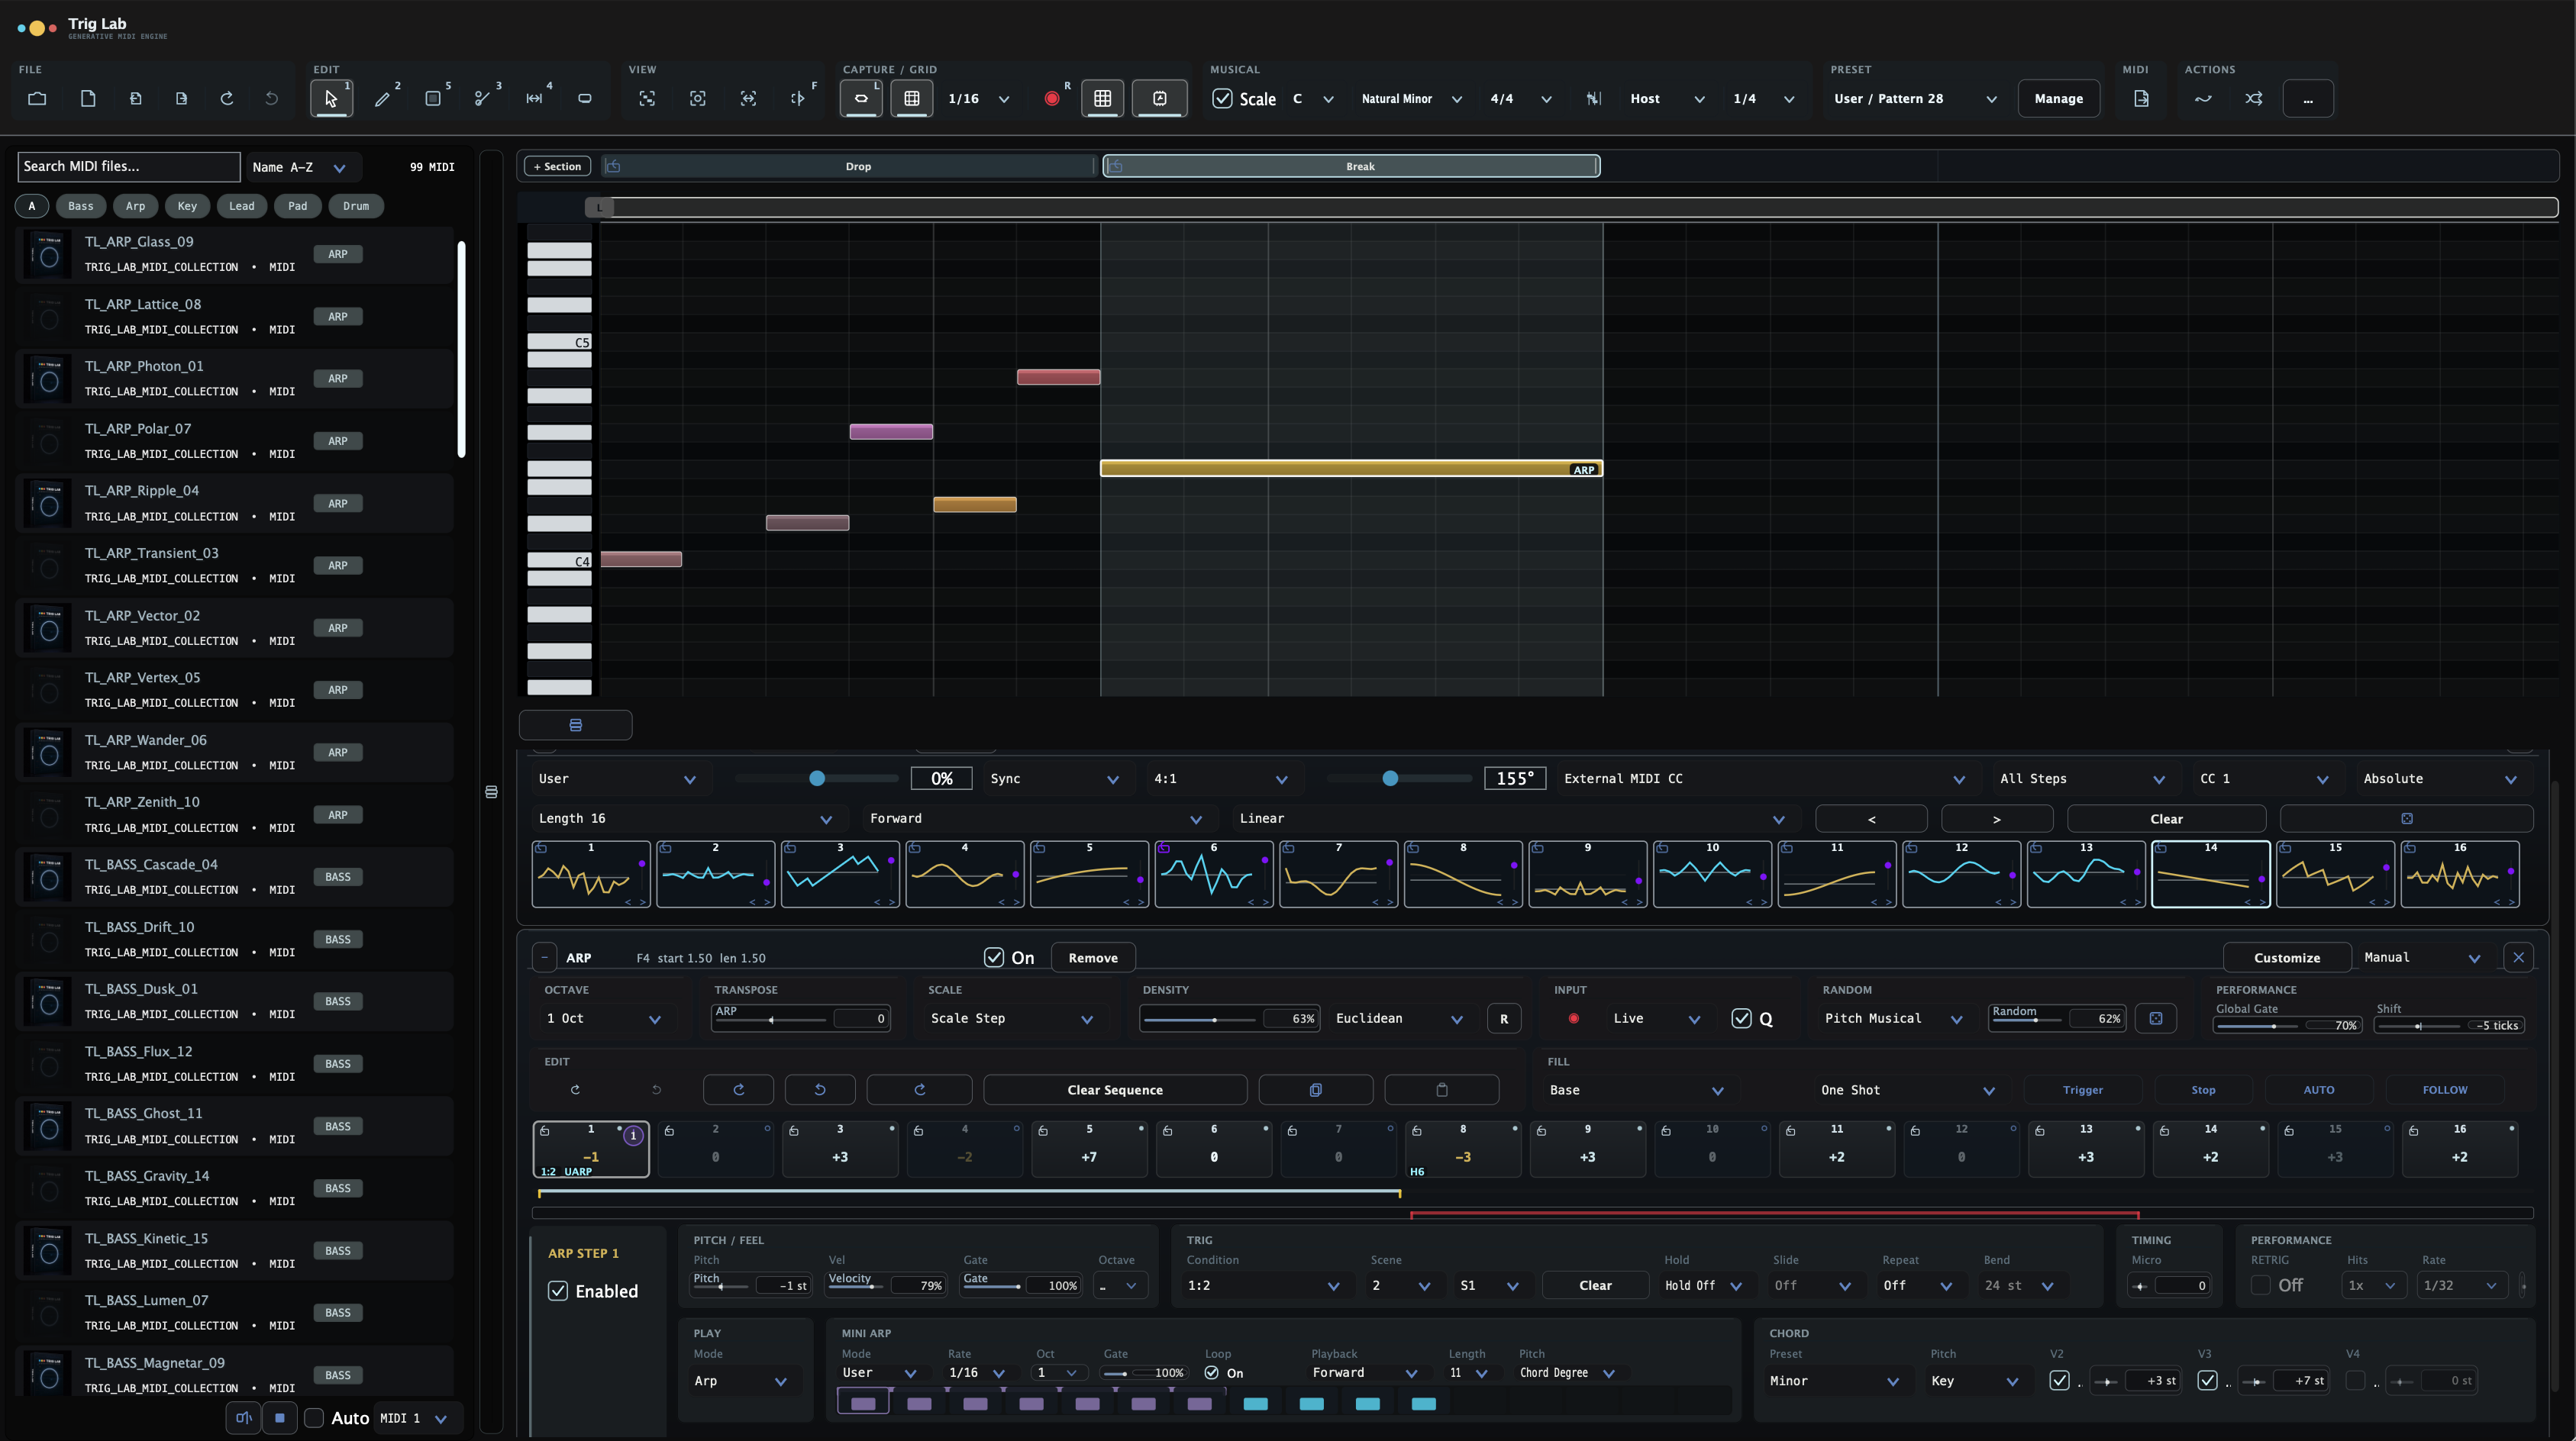Toggle the Retrig Off checkbox
The image size is (2576, 1441).
2260,1285
